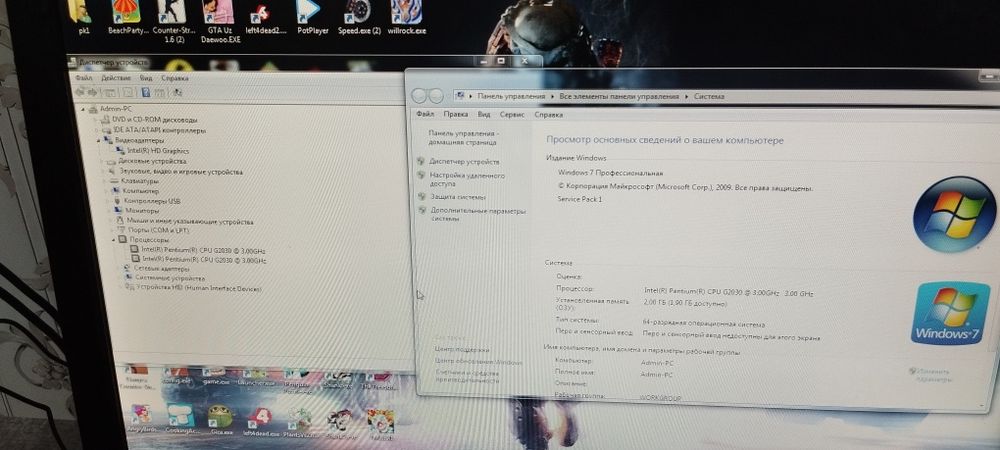Open Вид menu in Device Manager

(146, 78)
